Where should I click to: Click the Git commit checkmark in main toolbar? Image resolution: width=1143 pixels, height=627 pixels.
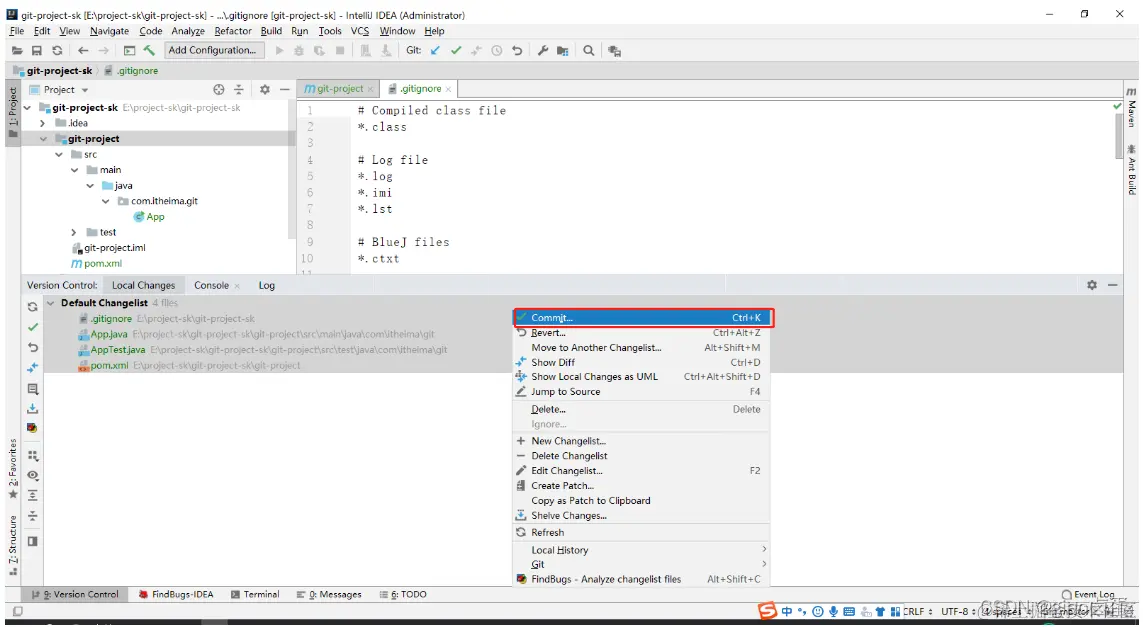[456, 51]
